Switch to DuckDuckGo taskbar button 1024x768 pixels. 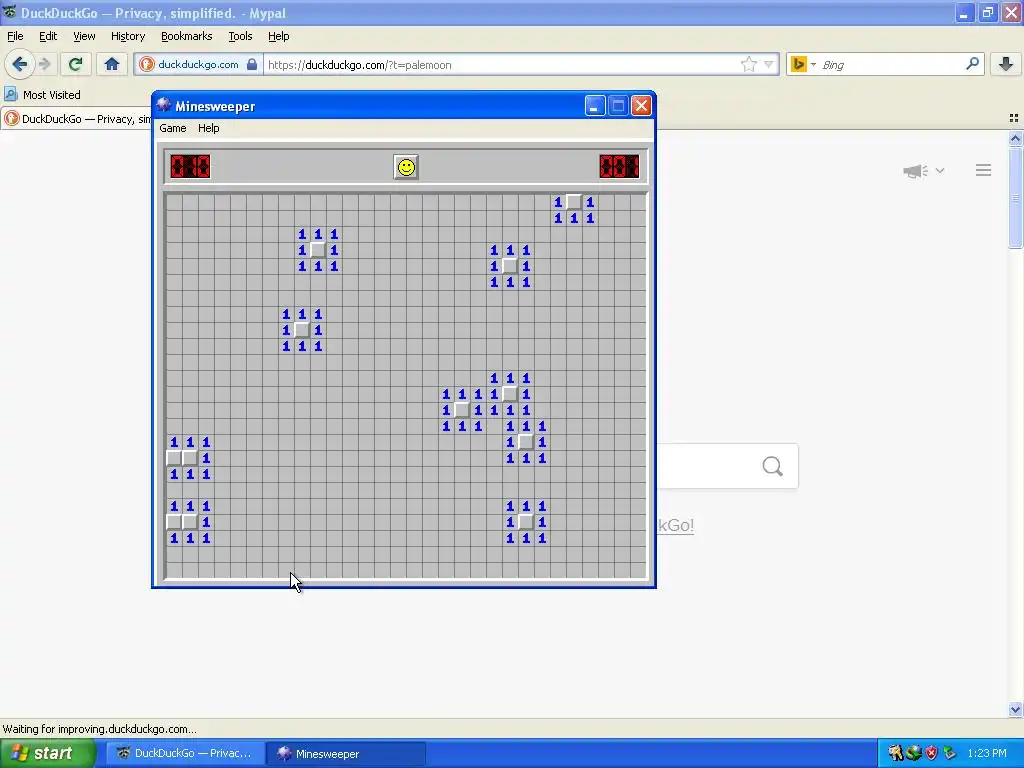point(185,754)
